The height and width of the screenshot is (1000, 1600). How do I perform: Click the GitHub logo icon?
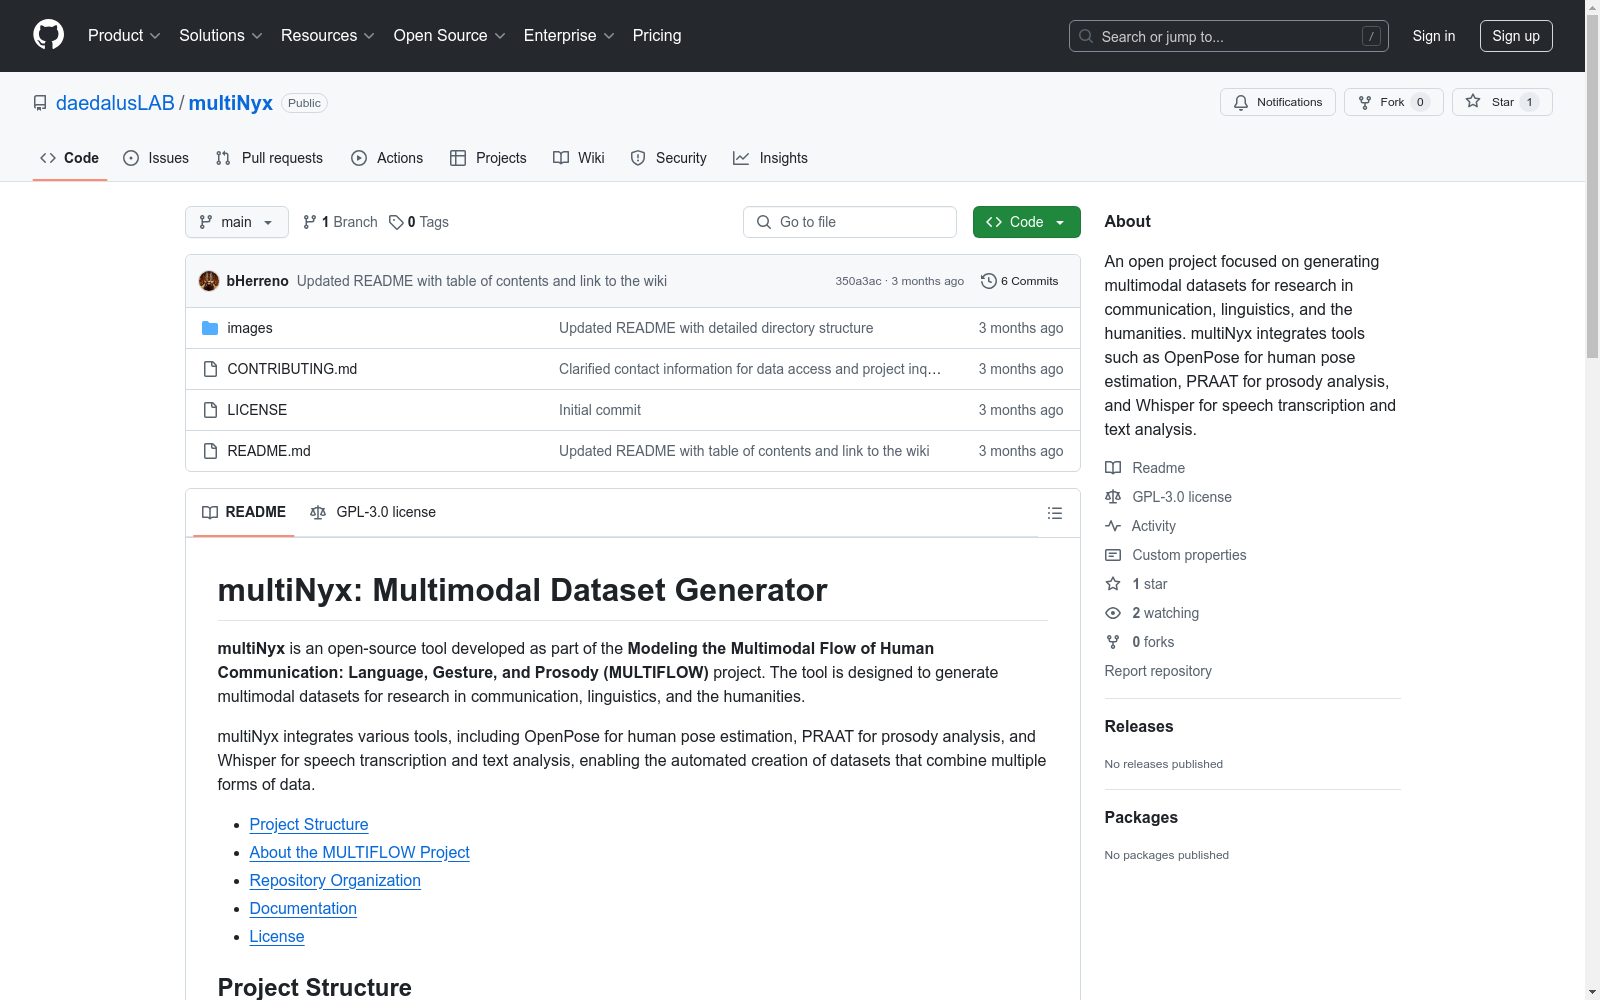pos(48,35)
